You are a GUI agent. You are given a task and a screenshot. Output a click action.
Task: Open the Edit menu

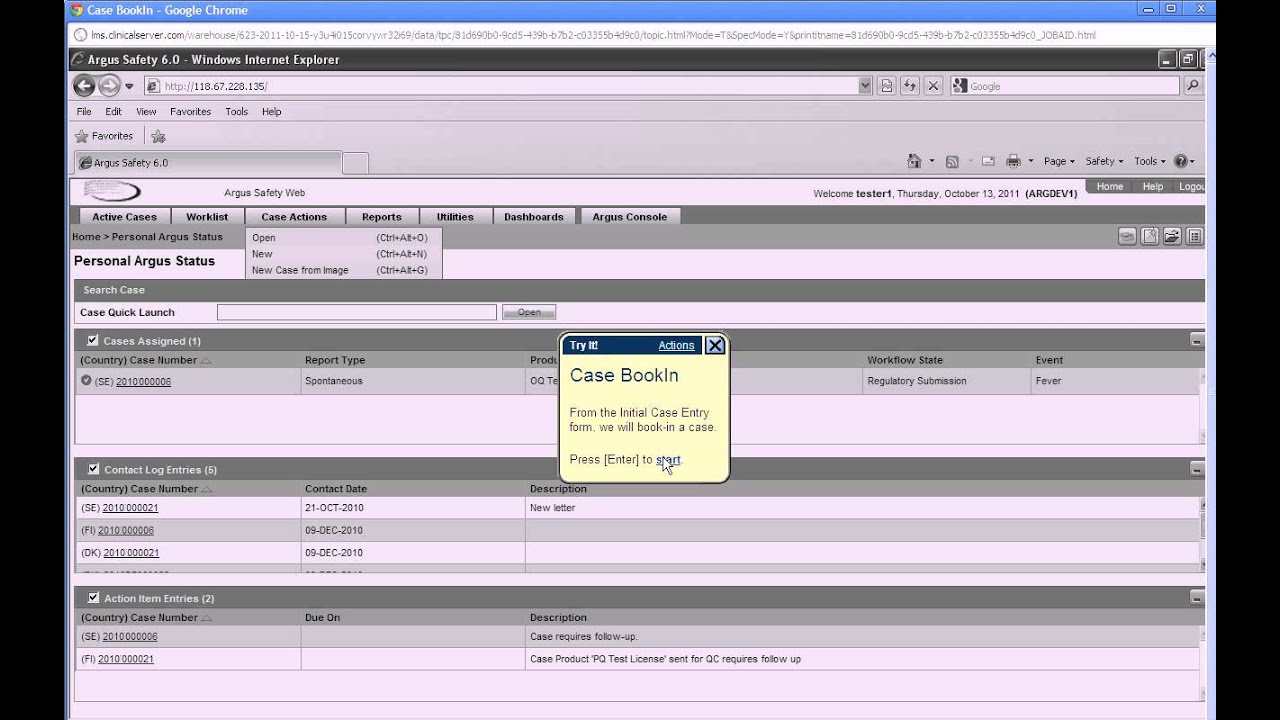[113, 112]
